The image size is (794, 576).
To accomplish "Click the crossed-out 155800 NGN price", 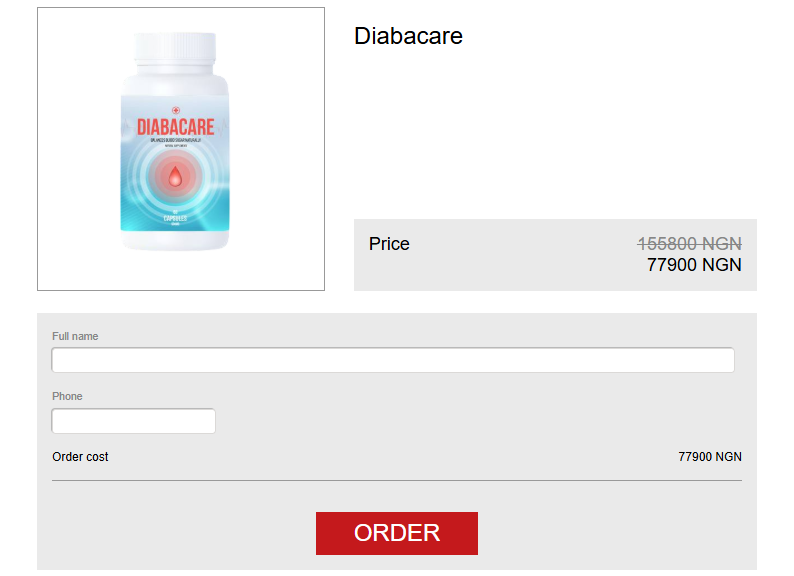I will [690, 244].
